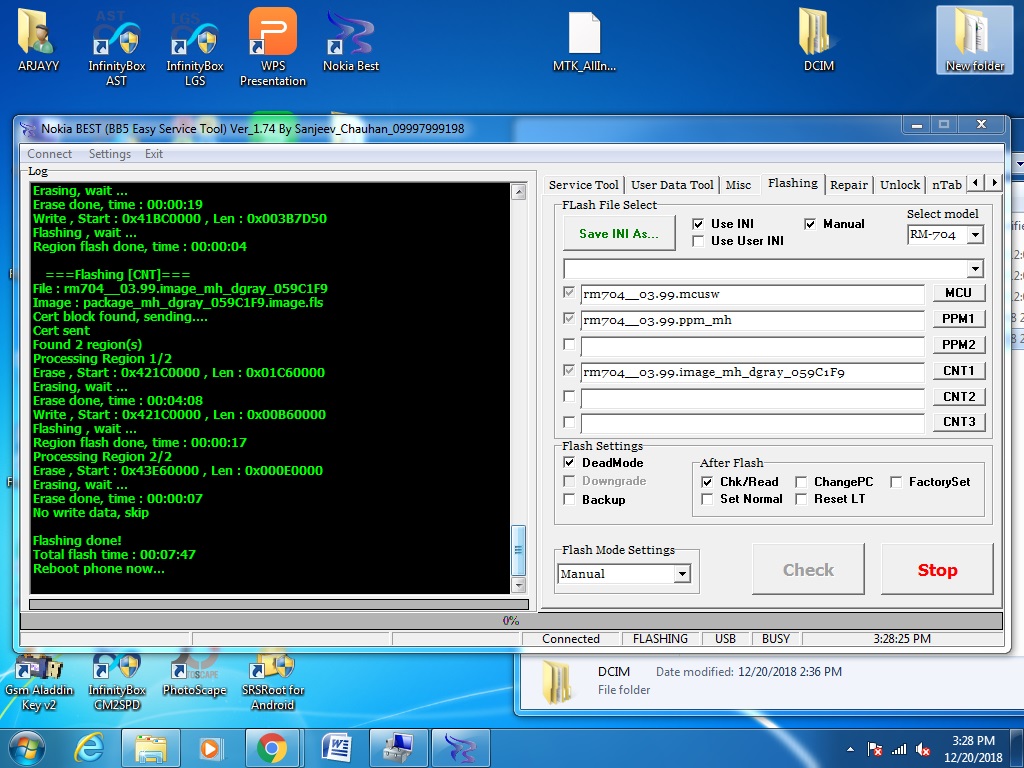
Task: Tick the CNT2 file row checkbox
Action: coord(569,396)
